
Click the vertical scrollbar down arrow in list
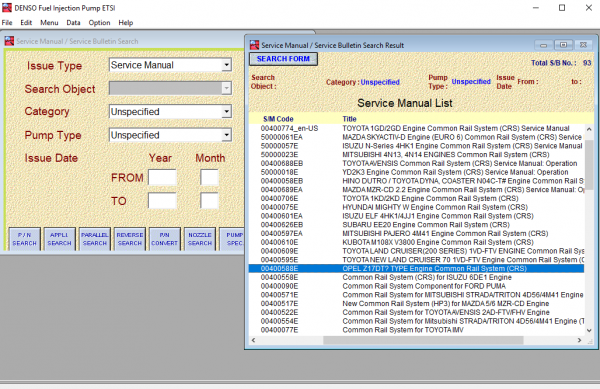pos(589,330)
